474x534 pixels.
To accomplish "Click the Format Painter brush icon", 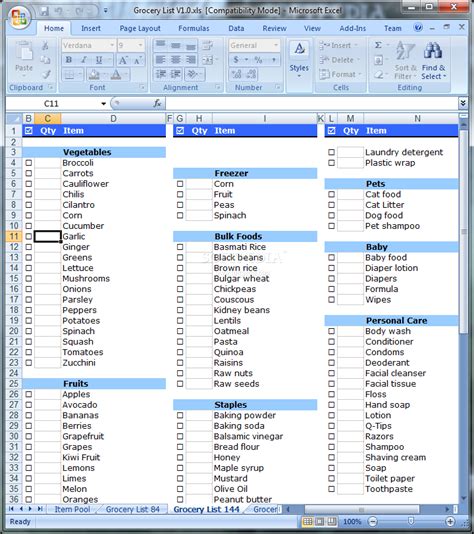I will click(46, 74).
